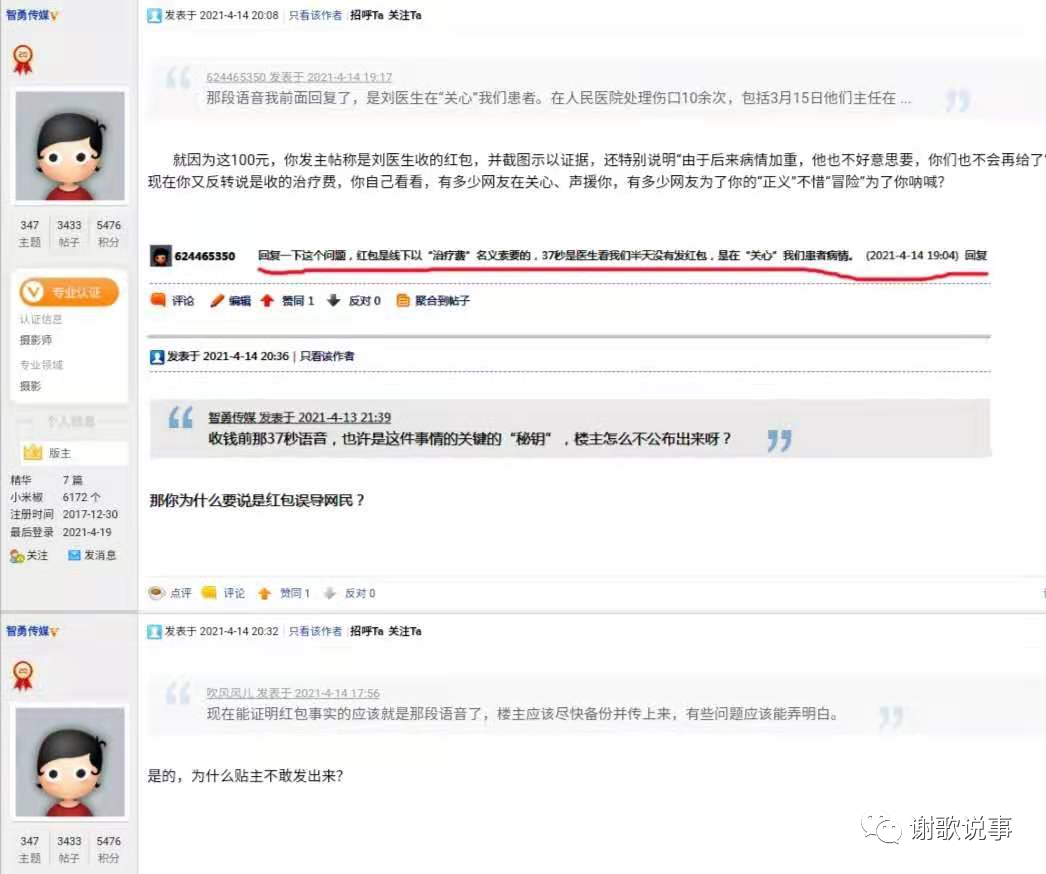
Task: Click 只看该作者 on the 20:08 post
Action: 315,15
